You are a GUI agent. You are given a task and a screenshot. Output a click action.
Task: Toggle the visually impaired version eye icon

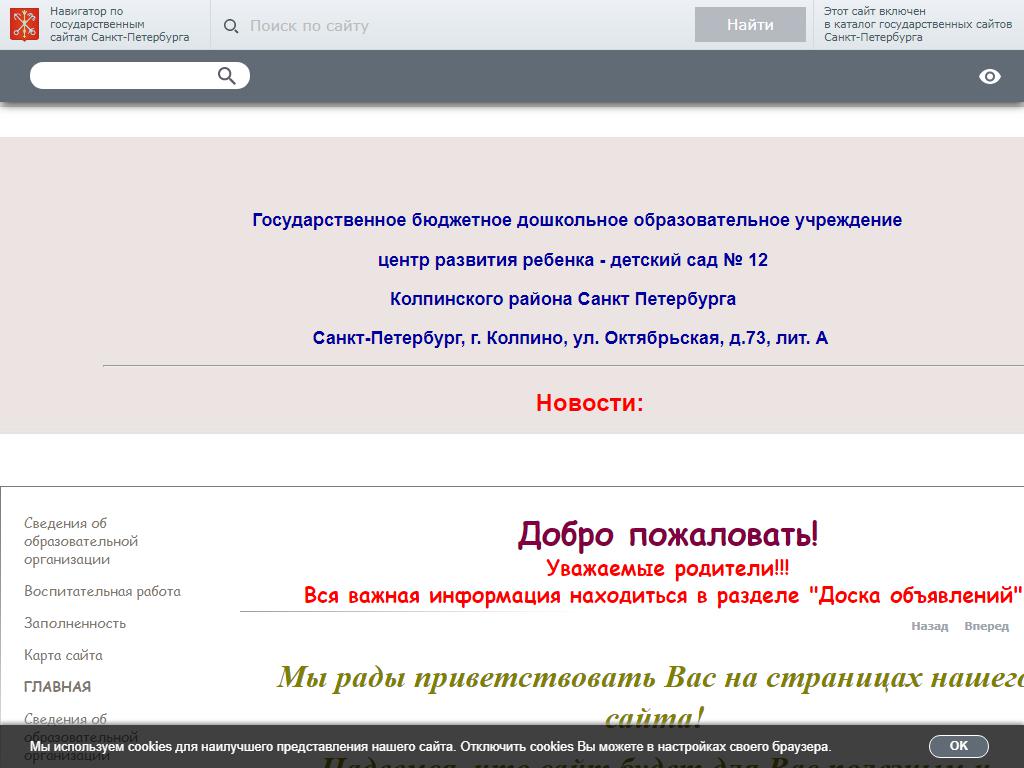tap(989, 77)
